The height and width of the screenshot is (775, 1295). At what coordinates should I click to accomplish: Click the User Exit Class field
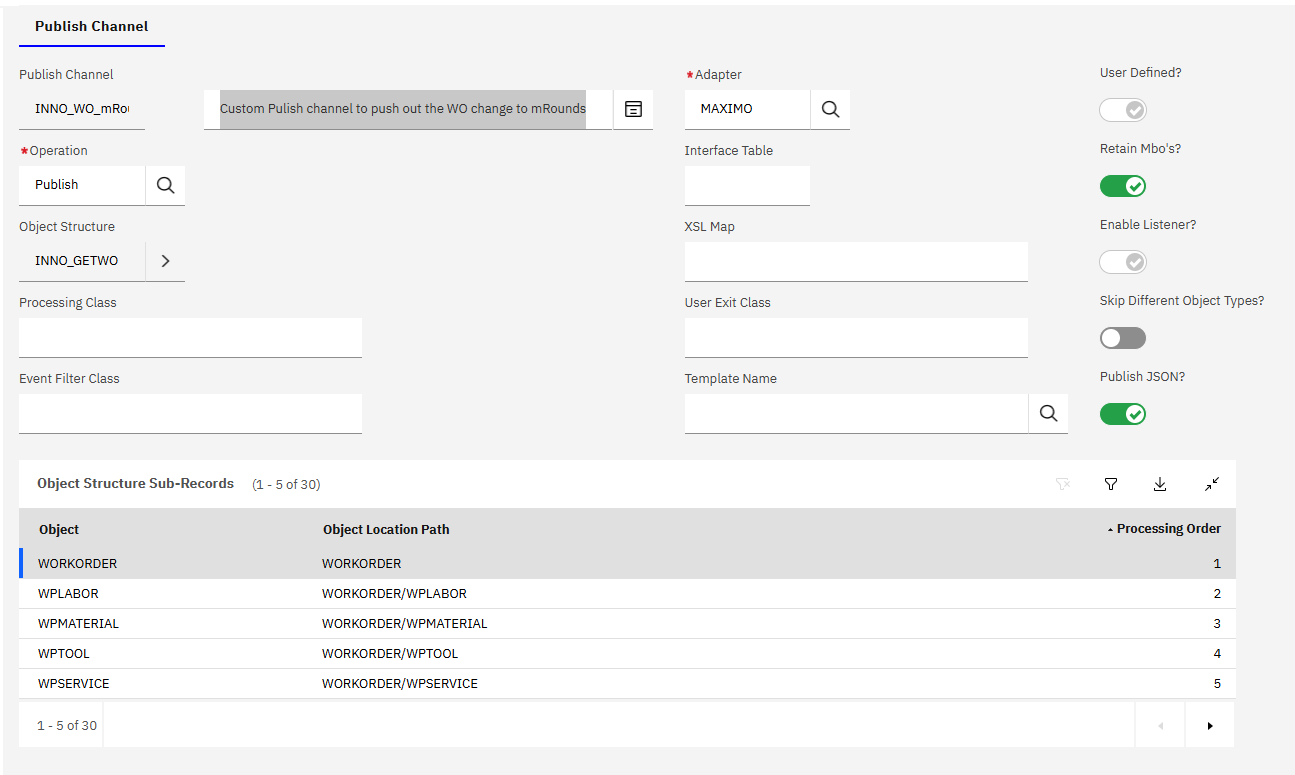(x=856, y=337)
